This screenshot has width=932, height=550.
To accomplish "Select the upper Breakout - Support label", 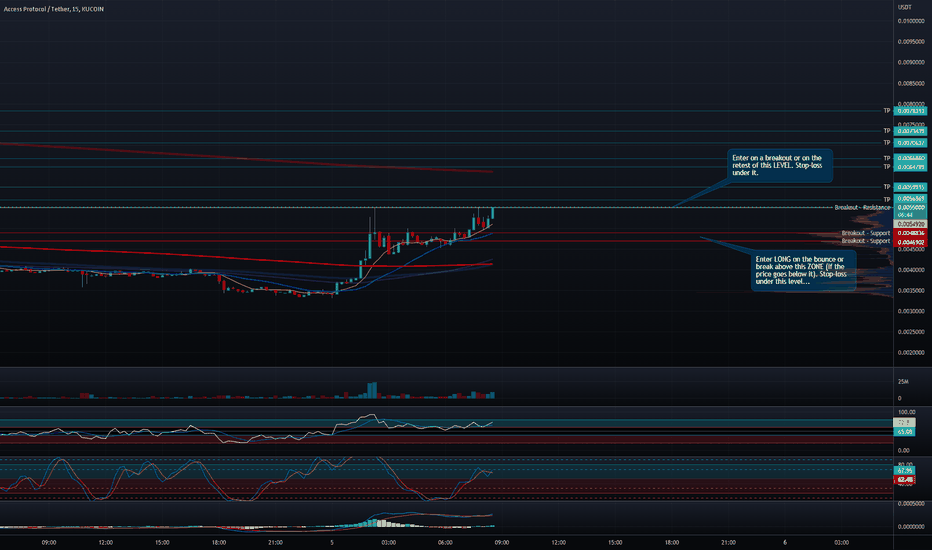I will pos(865,233).
